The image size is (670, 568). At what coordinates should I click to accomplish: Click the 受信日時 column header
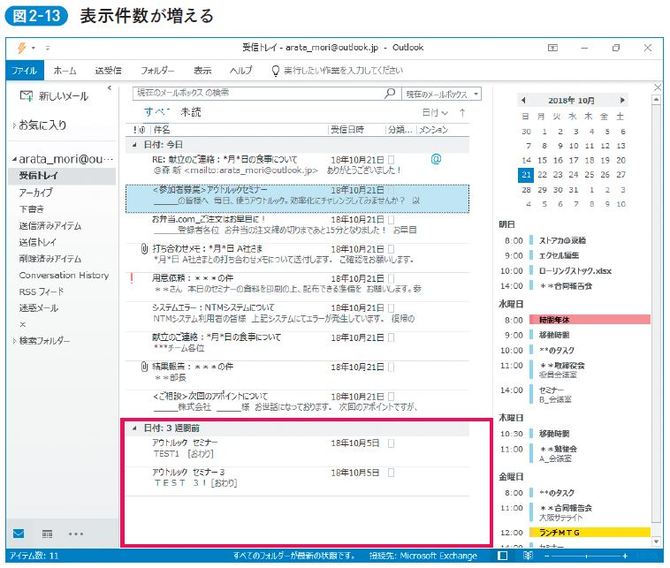pos(347,130)
